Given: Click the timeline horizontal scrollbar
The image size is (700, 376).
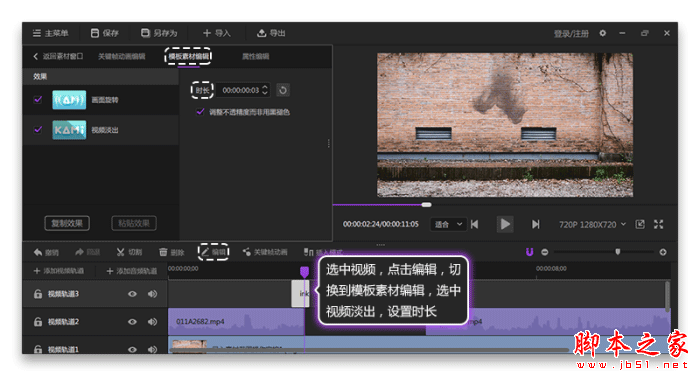Looking at the screenshot, I should point(370,351).
